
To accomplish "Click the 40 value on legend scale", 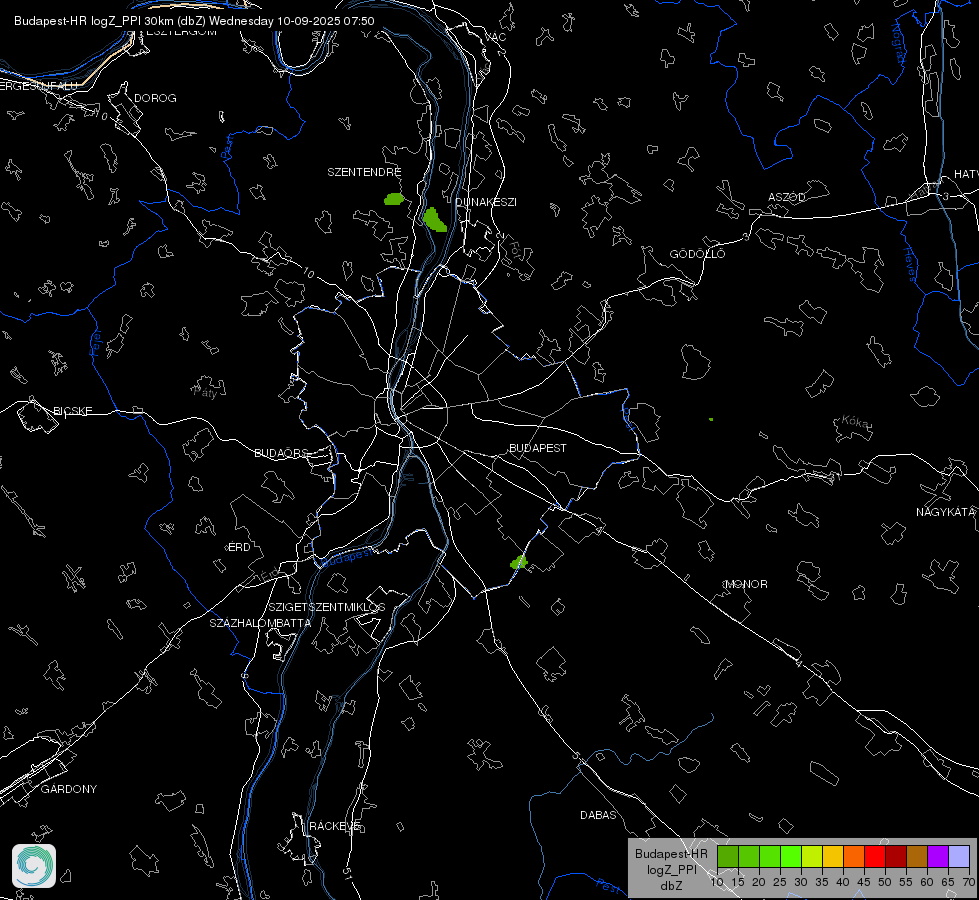I will coord(843,882).
